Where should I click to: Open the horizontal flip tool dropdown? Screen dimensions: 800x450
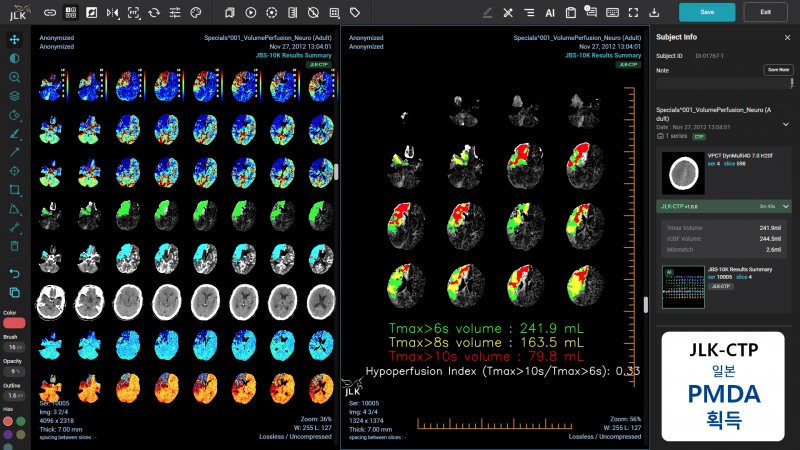[112, 13]
